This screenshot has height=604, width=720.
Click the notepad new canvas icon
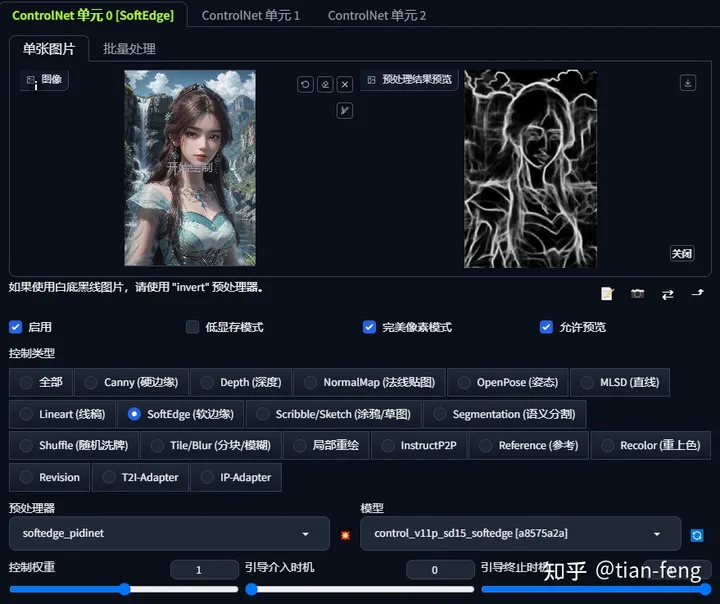[x=607, y=294]
